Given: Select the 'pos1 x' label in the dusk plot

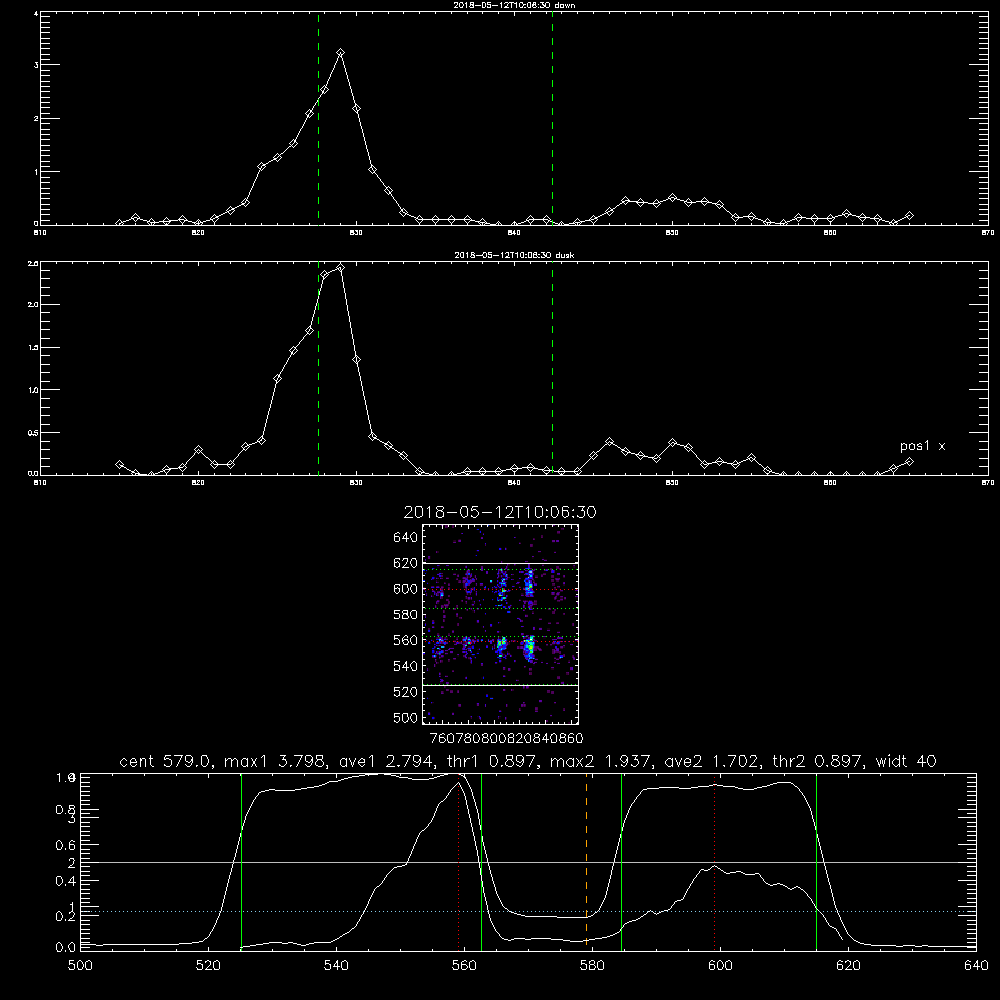Looking at the screenshot, I should (x=922, y=446).
